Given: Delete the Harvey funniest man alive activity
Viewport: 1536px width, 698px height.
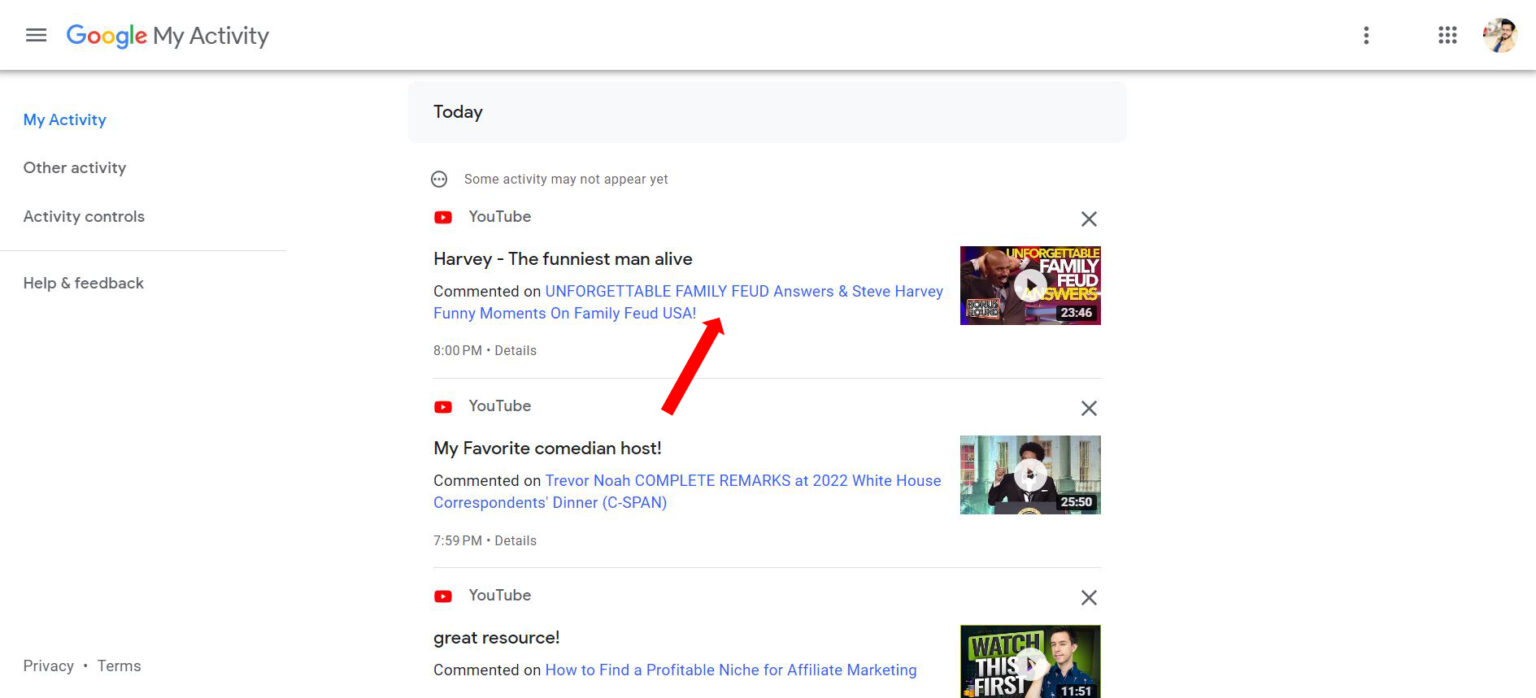Looking at the screenshot, I should pos(1089,219).
